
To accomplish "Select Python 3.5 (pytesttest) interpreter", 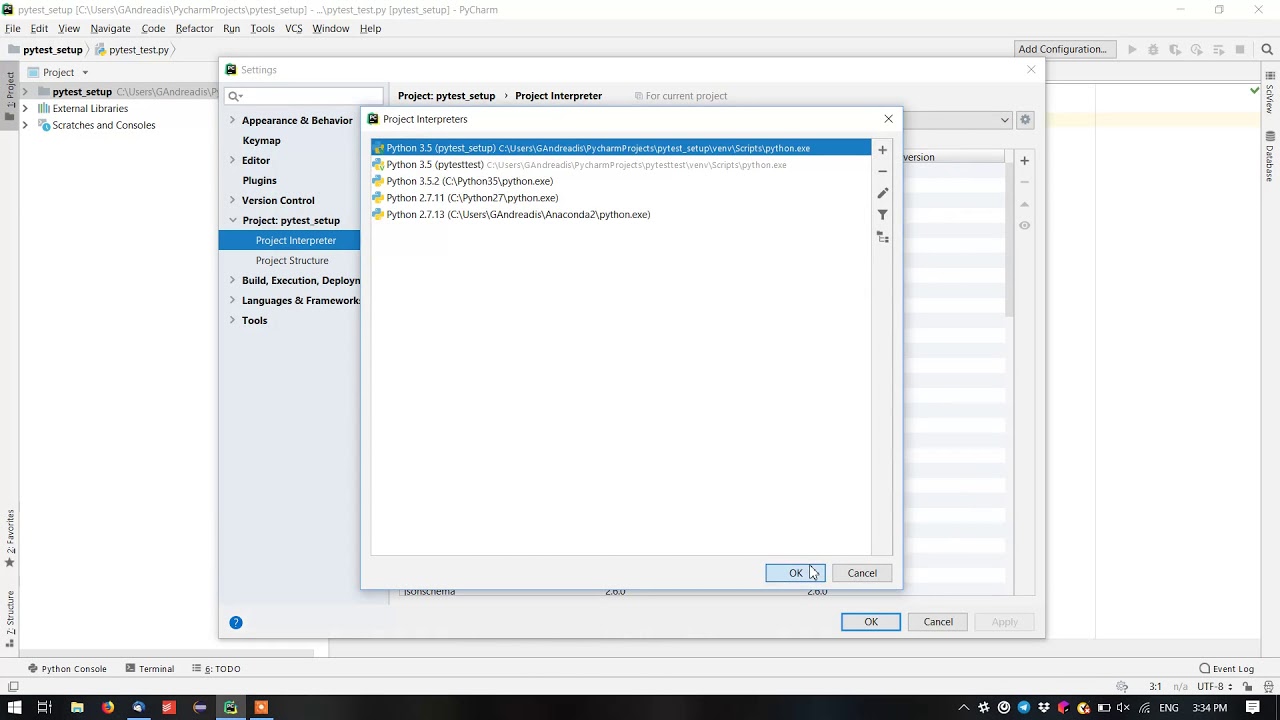I will point(621,165).
